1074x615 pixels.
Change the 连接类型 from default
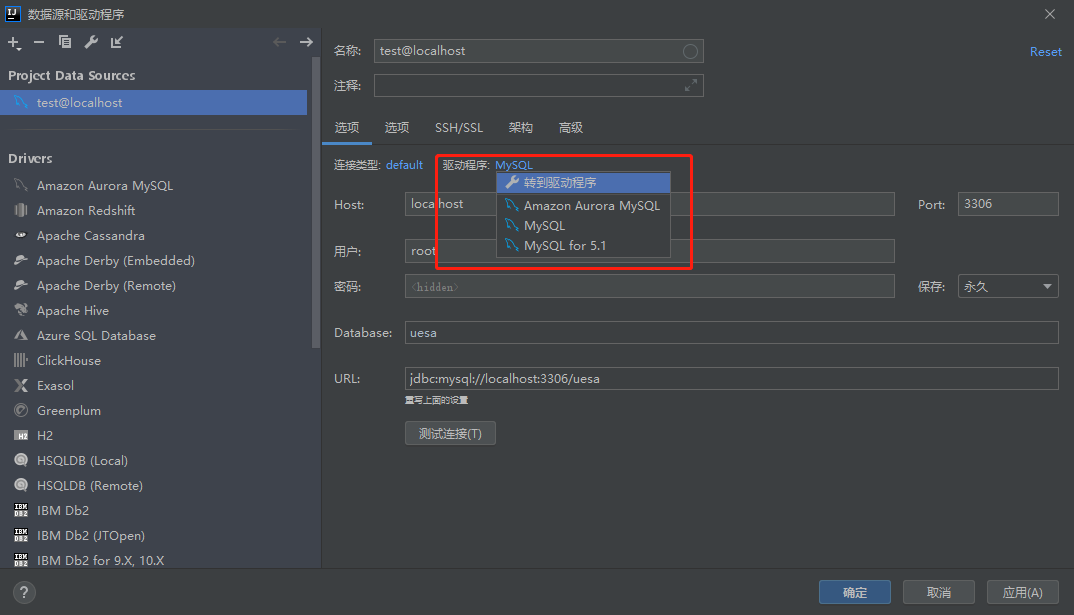pyautogui.click(x=404, y=164)
